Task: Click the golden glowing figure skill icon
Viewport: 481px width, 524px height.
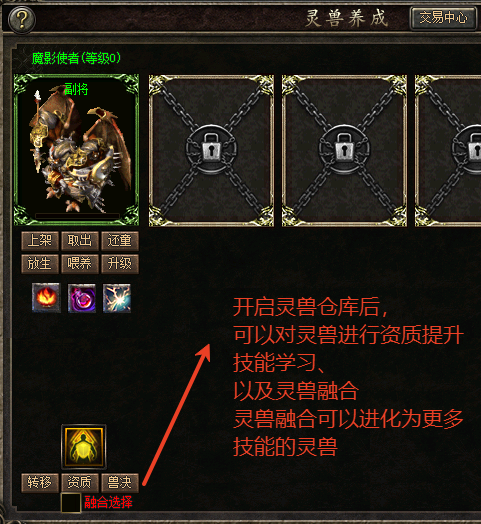Action: tap(84, 447)
